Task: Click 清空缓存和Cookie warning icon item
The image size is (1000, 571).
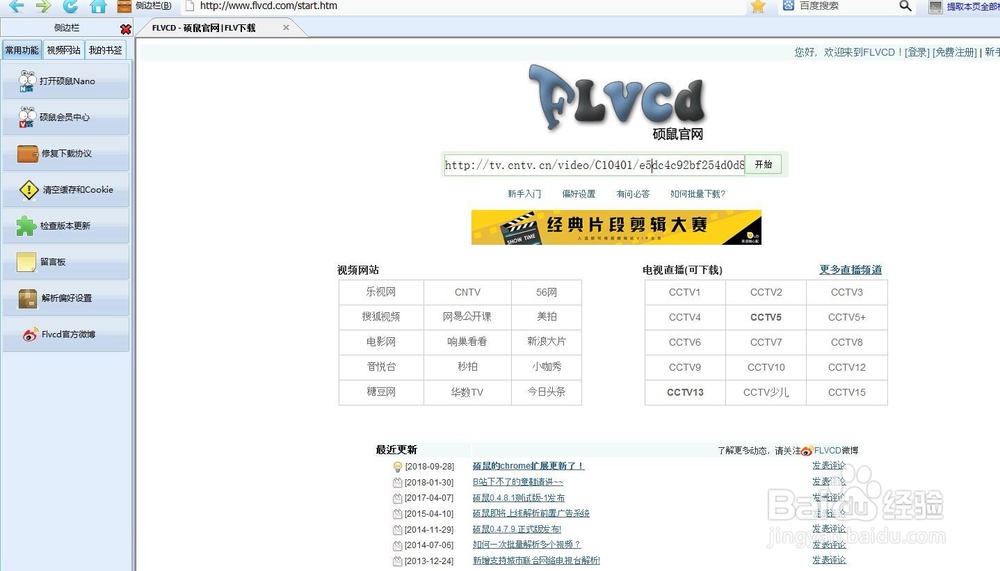Action: (66, 189)
